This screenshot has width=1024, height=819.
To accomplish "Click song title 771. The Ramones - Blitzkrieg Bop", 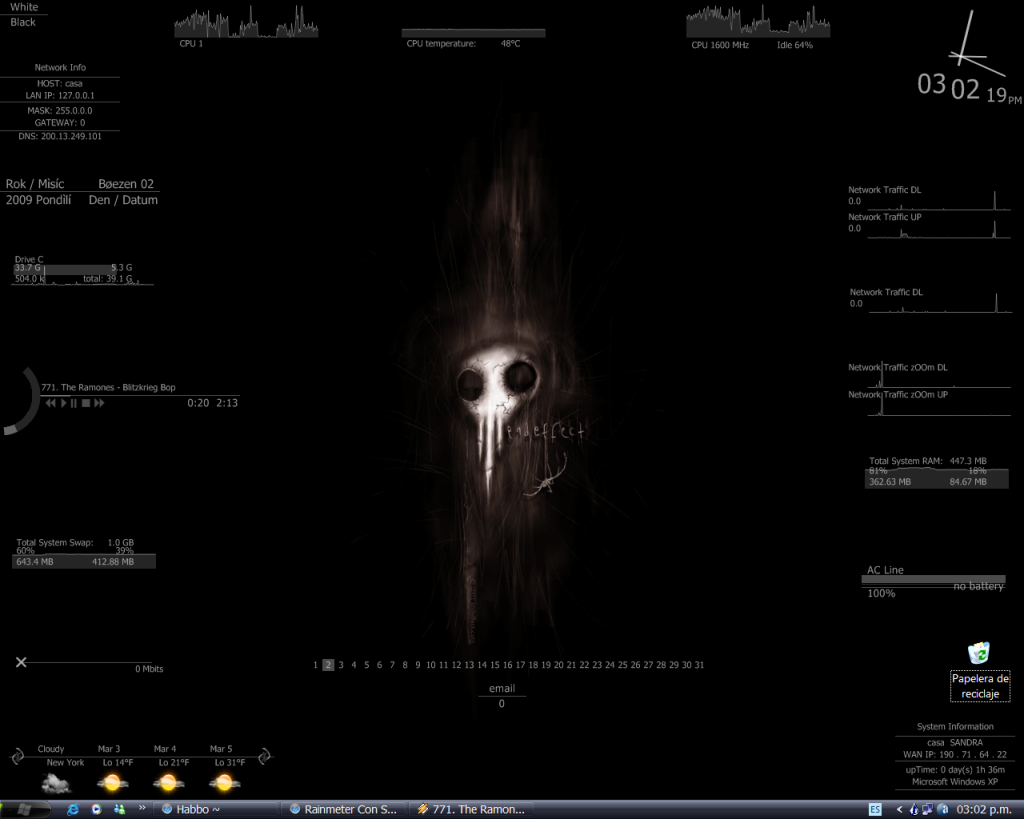I will (x=108, y=387).
